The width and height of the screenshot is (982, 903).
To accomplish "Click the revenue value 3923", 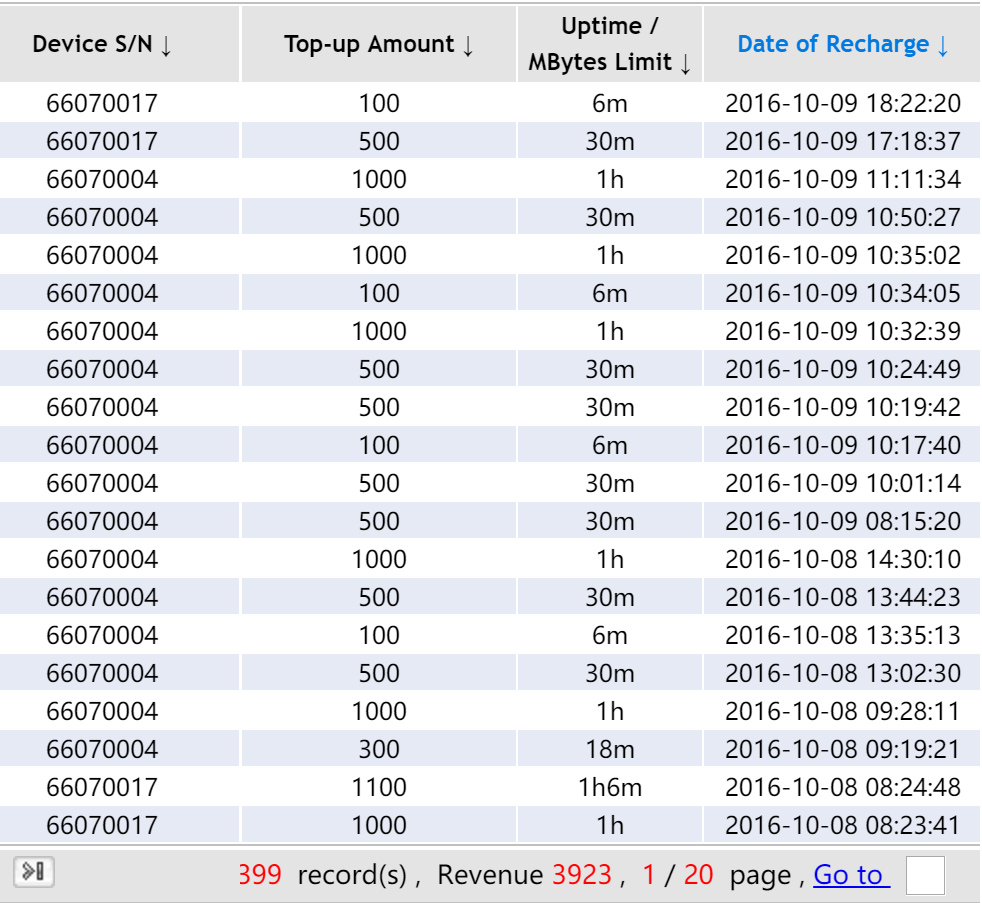I will (582, 874).
